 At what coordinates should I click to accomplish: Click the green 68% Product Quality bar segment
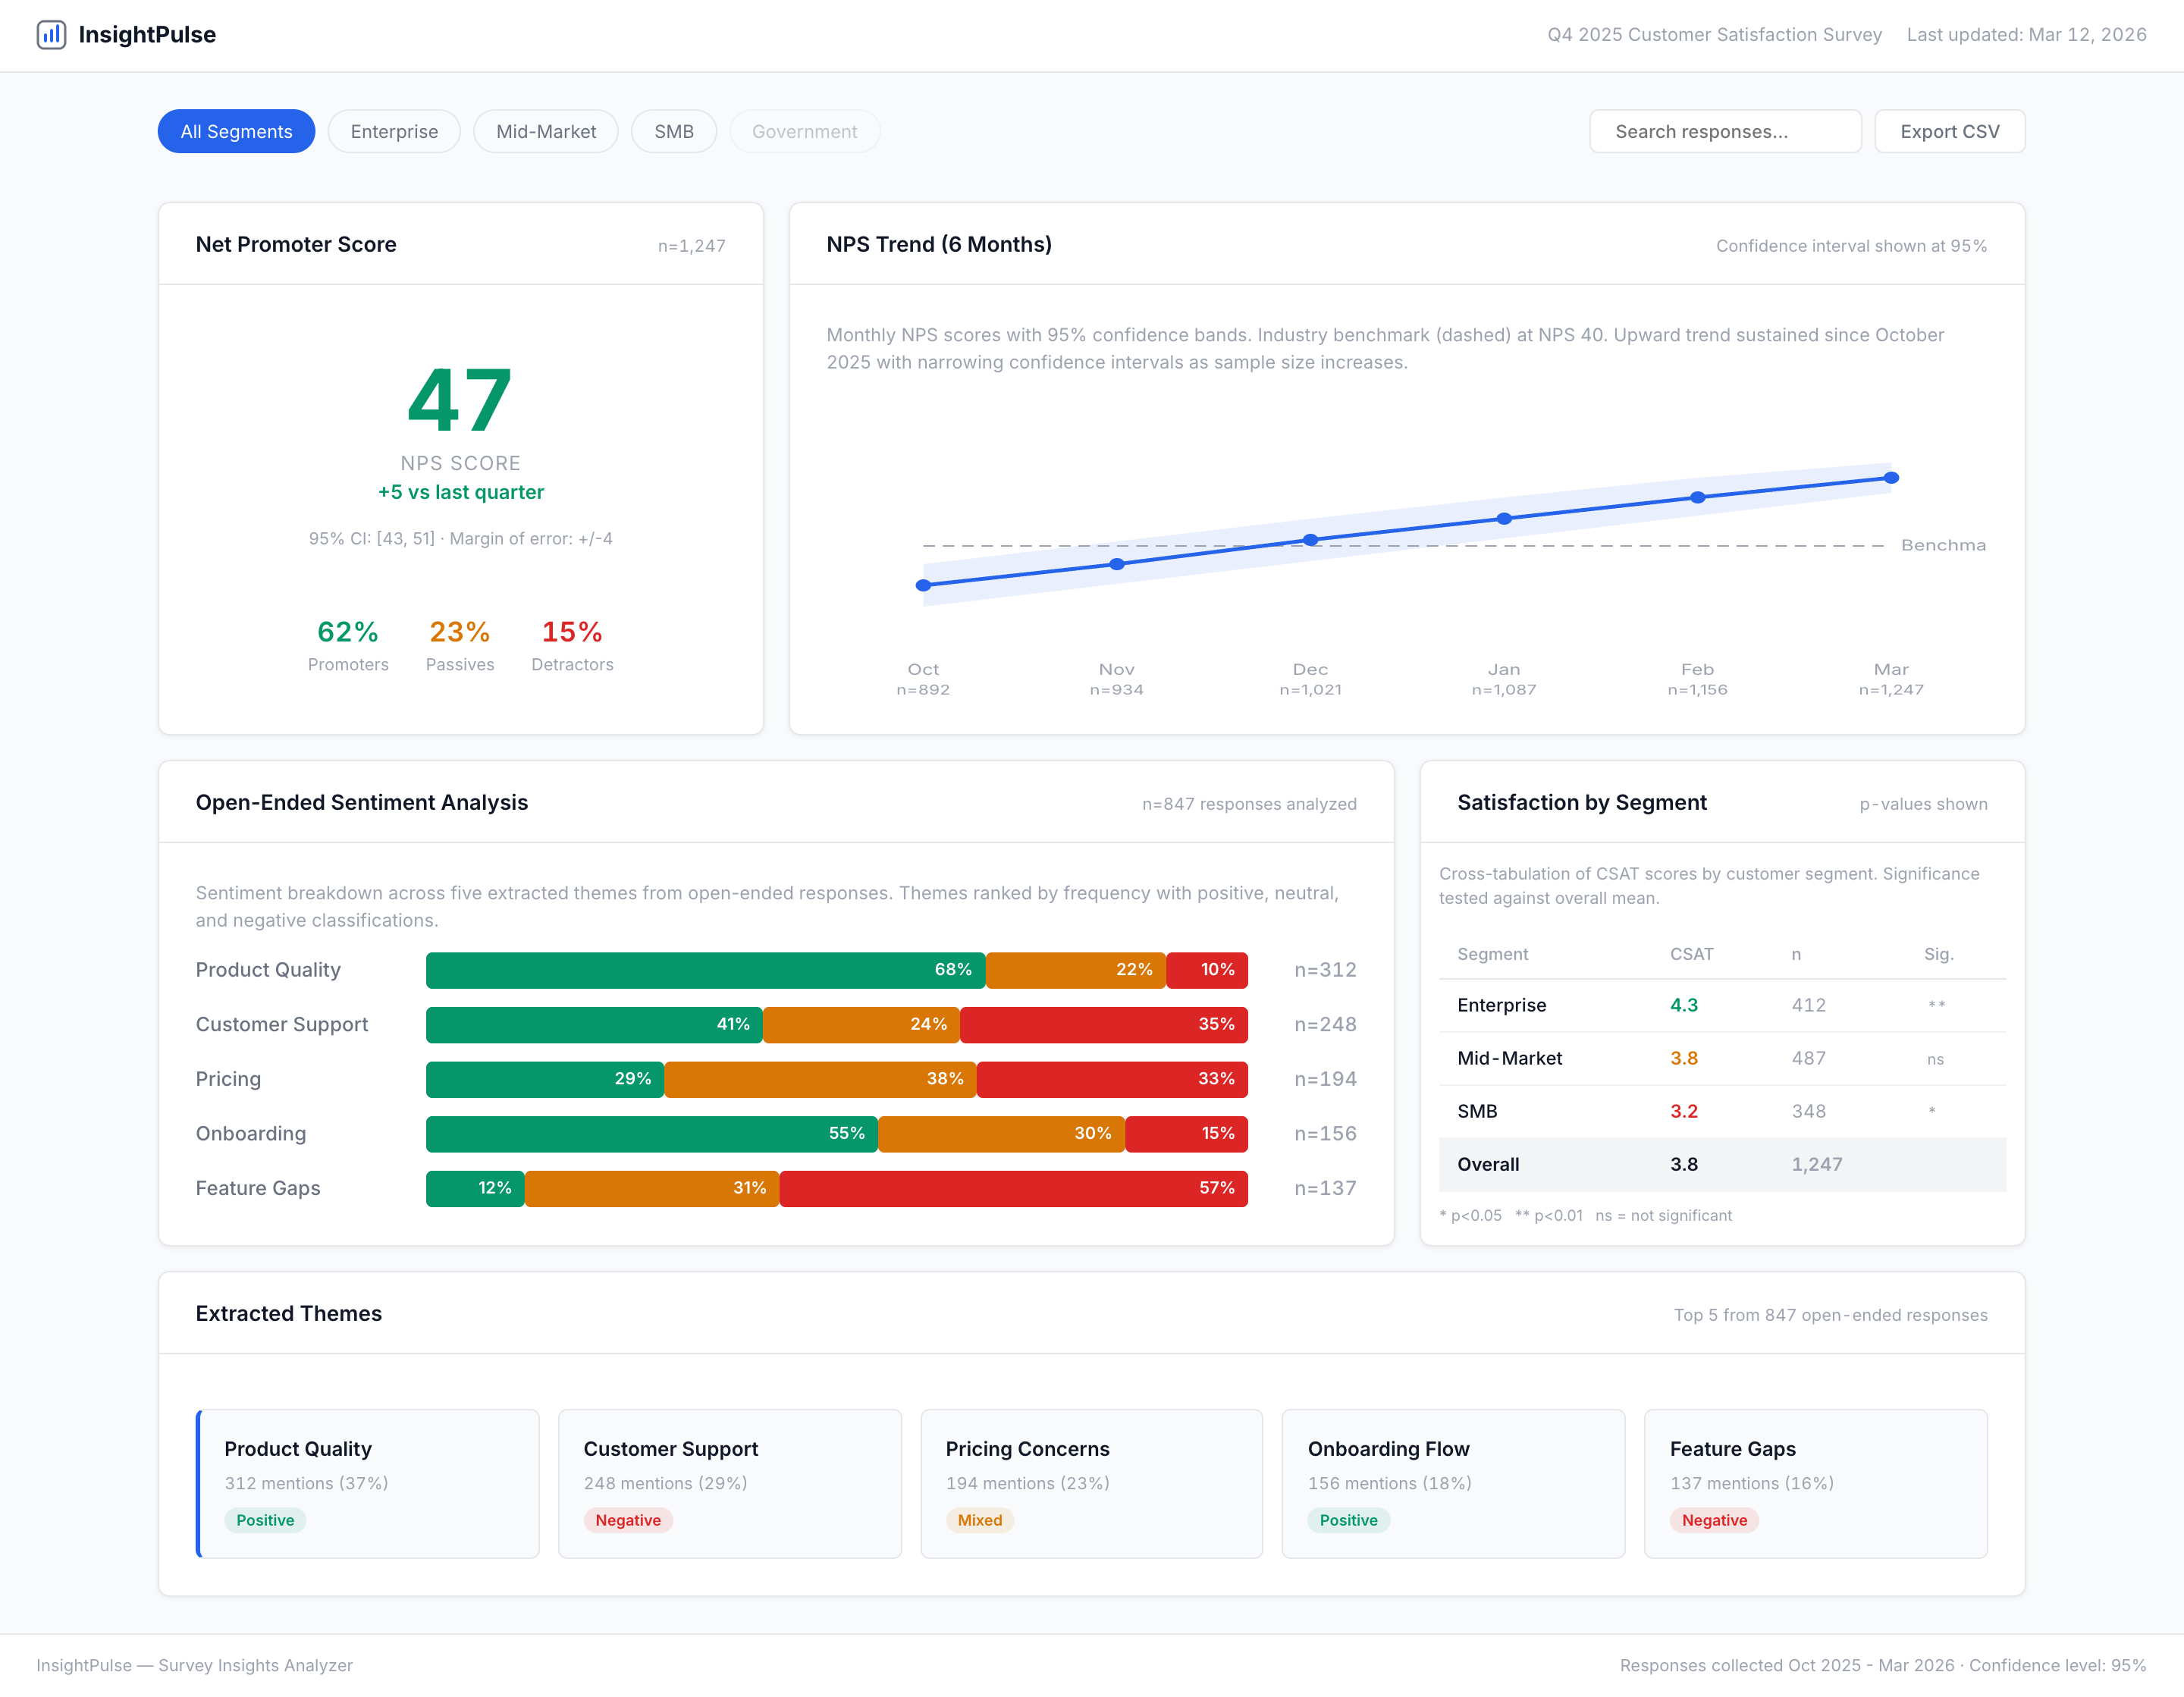click(x=706, y=969)
